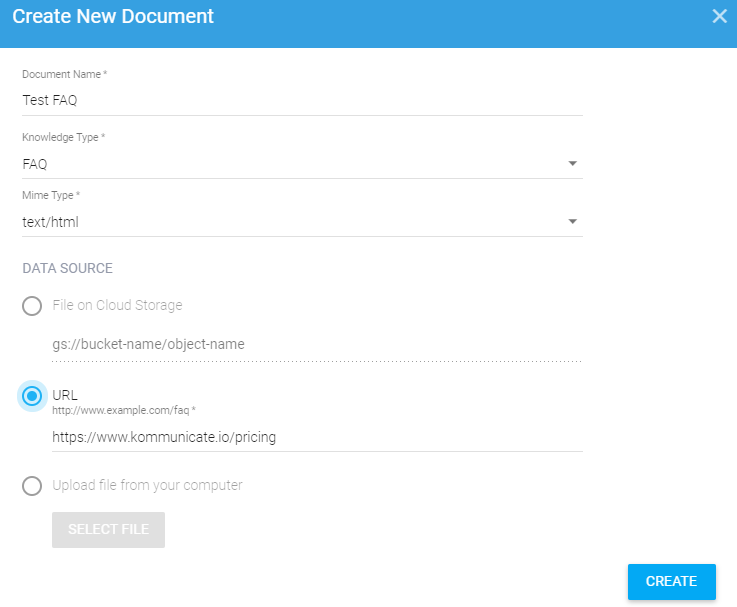Click the Knowledge Type dropdown arrow
737x607 pixels.
coord(572,164)
